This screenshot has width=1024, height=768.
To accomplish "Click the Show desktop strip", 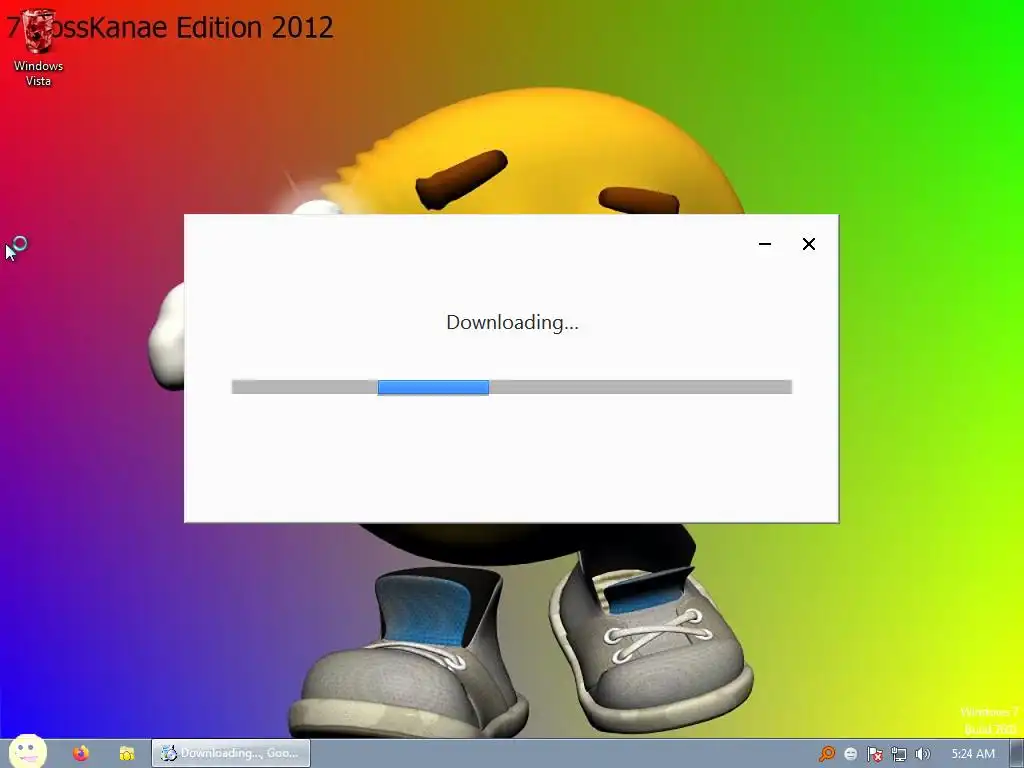I will [x=1017, y=754].
